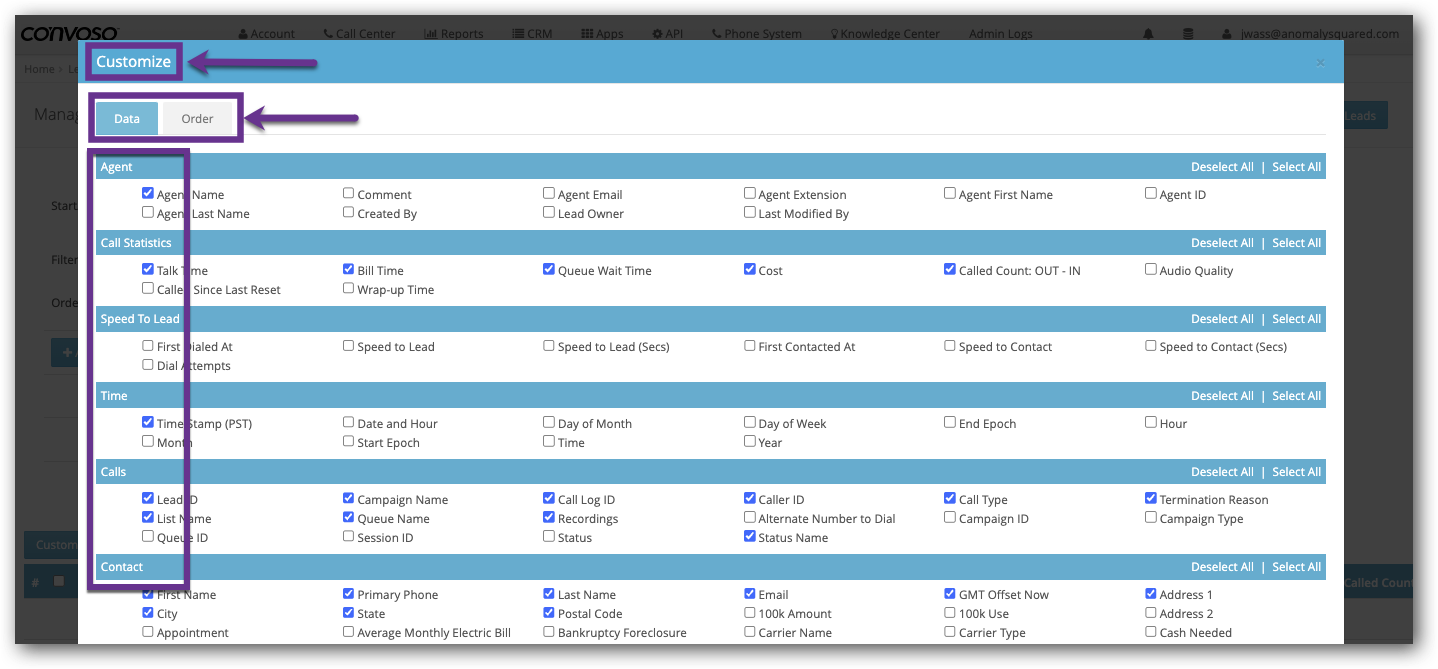Open the Convoso logo home link
The width and height of the screenshot is (1438, 669).
click(69, 33)
